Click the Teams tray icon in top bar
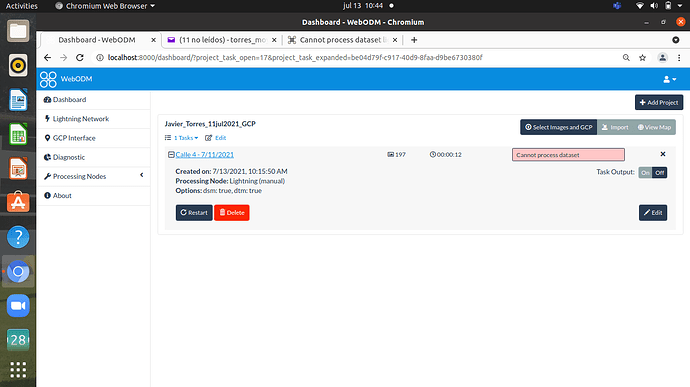 pyautogui.click(x=617, y=6)
